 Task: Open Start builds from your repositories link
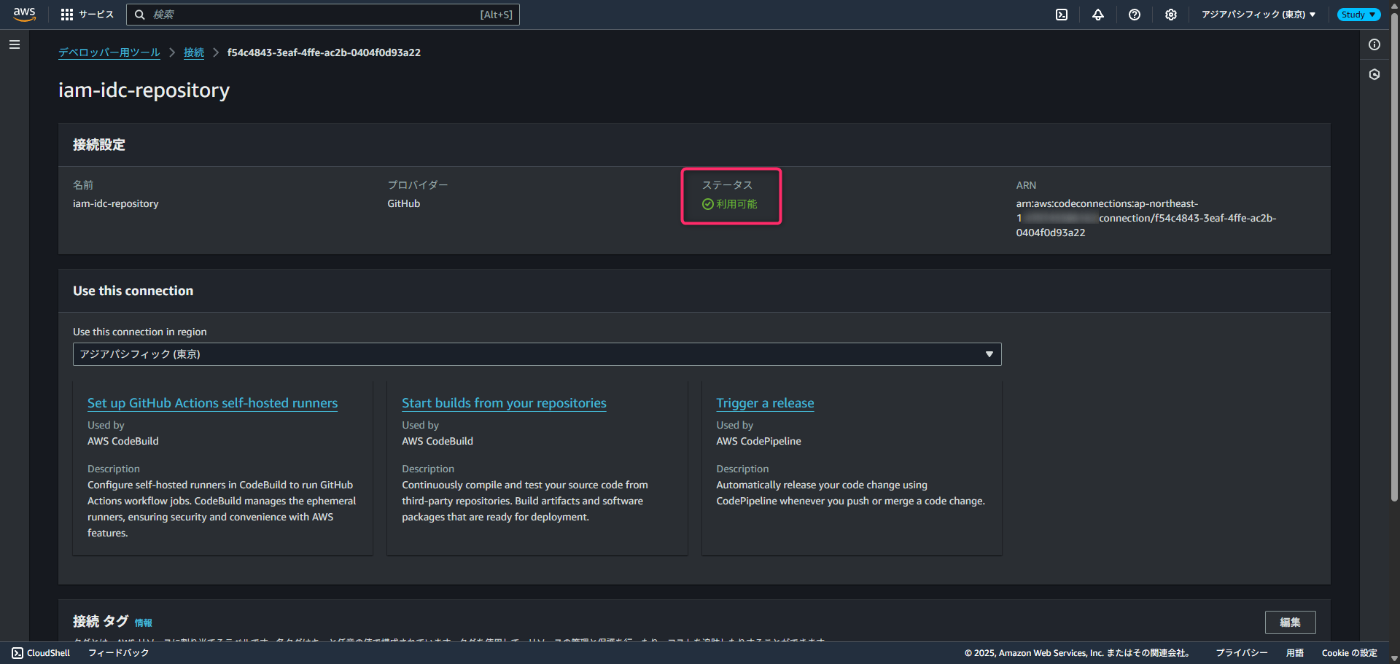pyautogui.click(x=504, y=403)
